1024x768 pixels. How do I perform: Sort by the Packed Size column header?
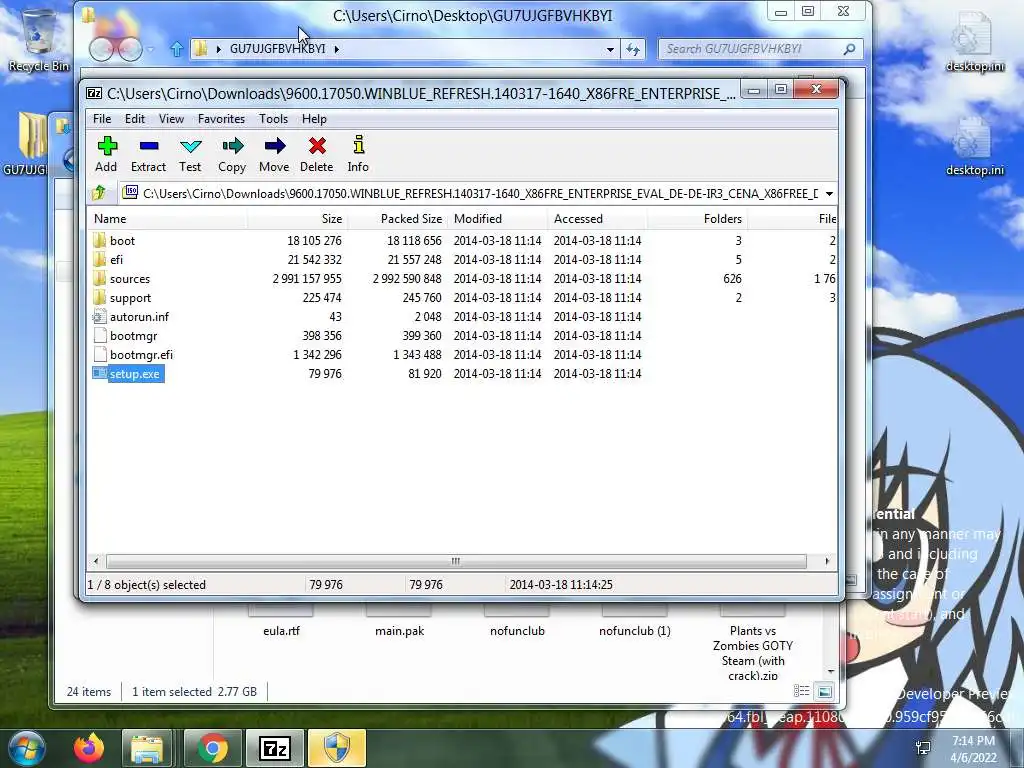[x=397, y=219]
